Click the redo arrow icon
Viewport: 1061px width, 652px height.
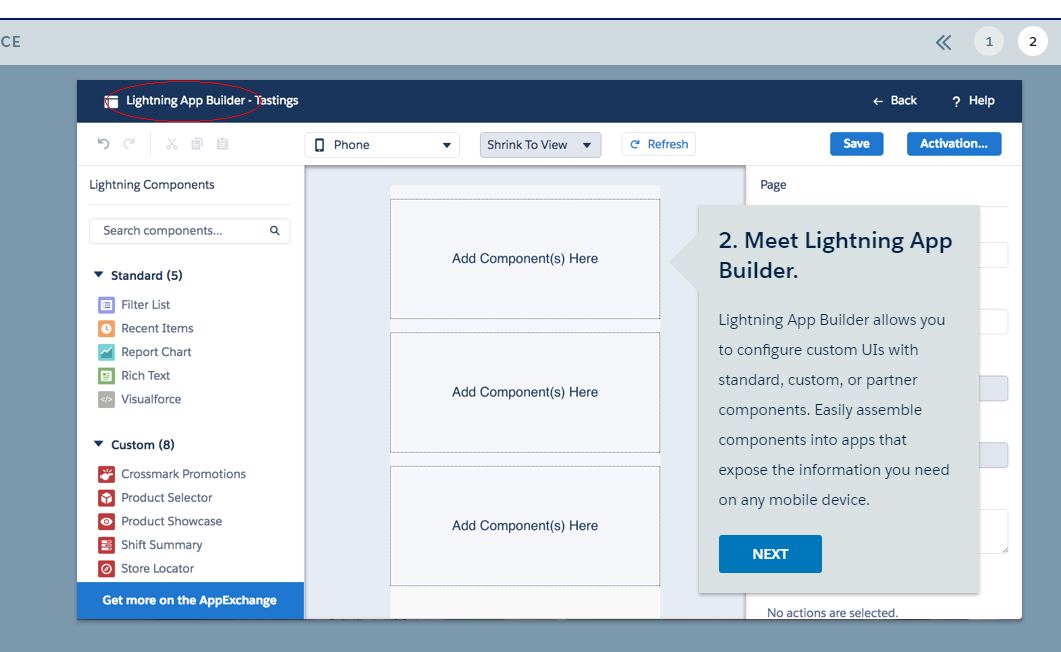(129, 143)
